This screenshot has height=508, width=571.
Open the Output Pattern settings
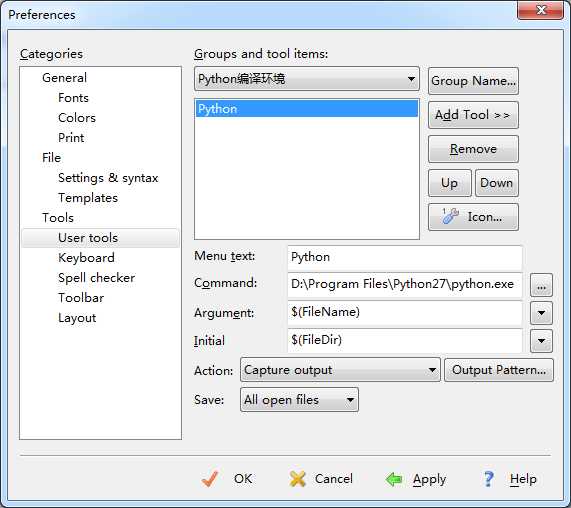[499, 370]
